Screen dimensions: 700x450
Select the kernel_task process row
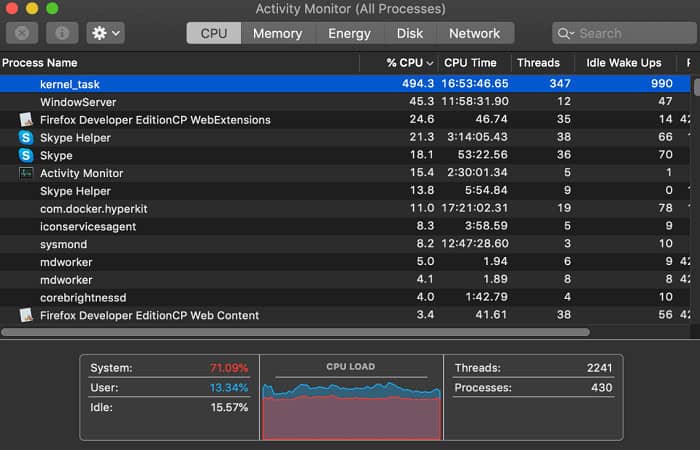[345, 84]
